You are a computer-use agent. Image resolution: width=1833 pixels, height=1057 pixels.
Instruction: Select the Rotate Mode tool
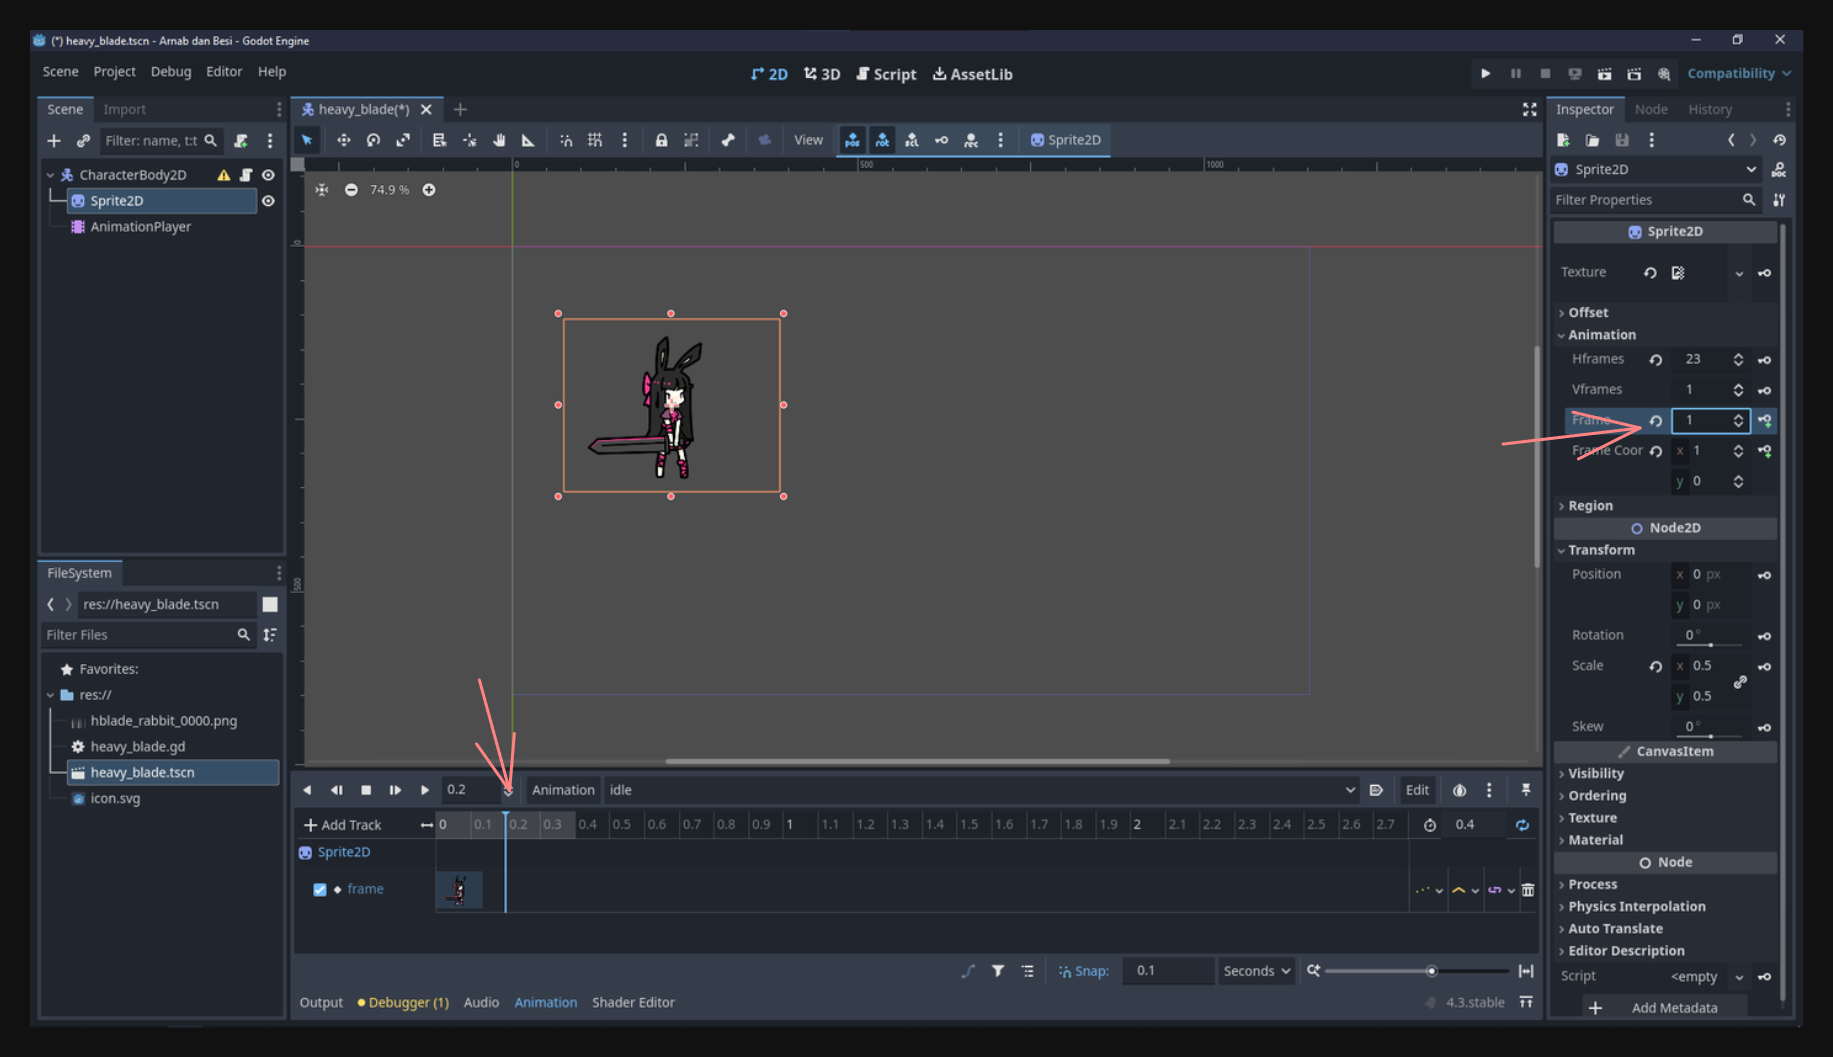pyautogui.click(x=373, y=140)
